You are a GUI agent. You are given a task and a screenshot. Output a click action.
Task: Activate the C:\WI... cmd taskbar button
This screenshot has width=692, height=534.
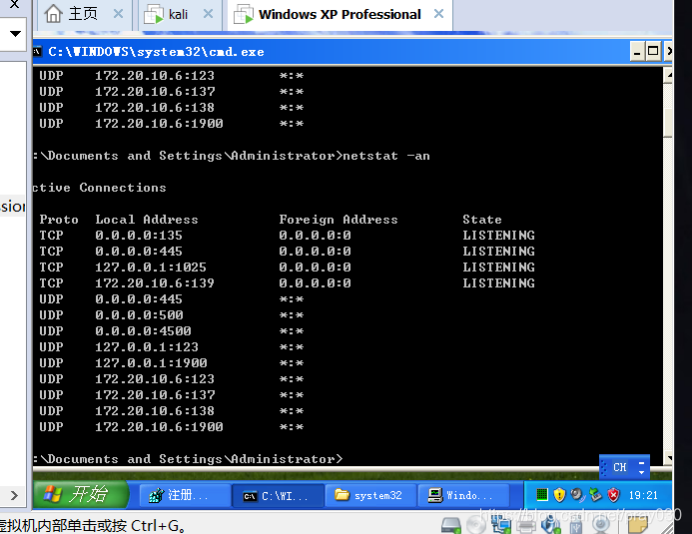(278, 496)
